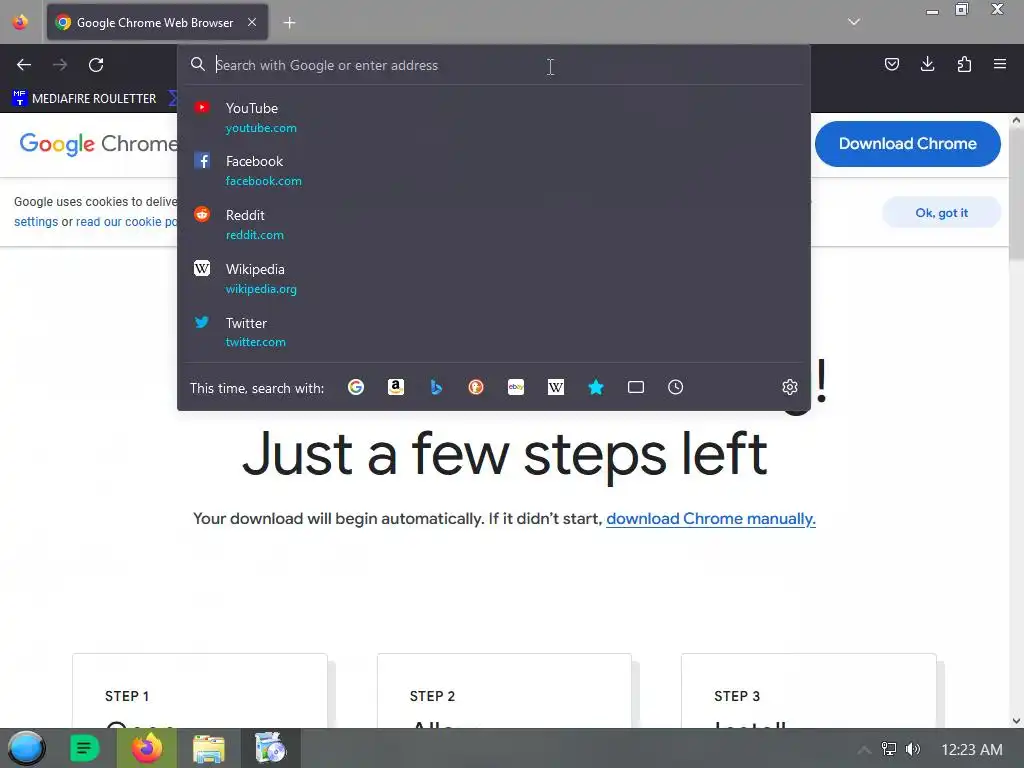This screenshot has width=1024, height=768.
Task: Close the Google Chrome Web Browser tab
Action: click(252, 22)
